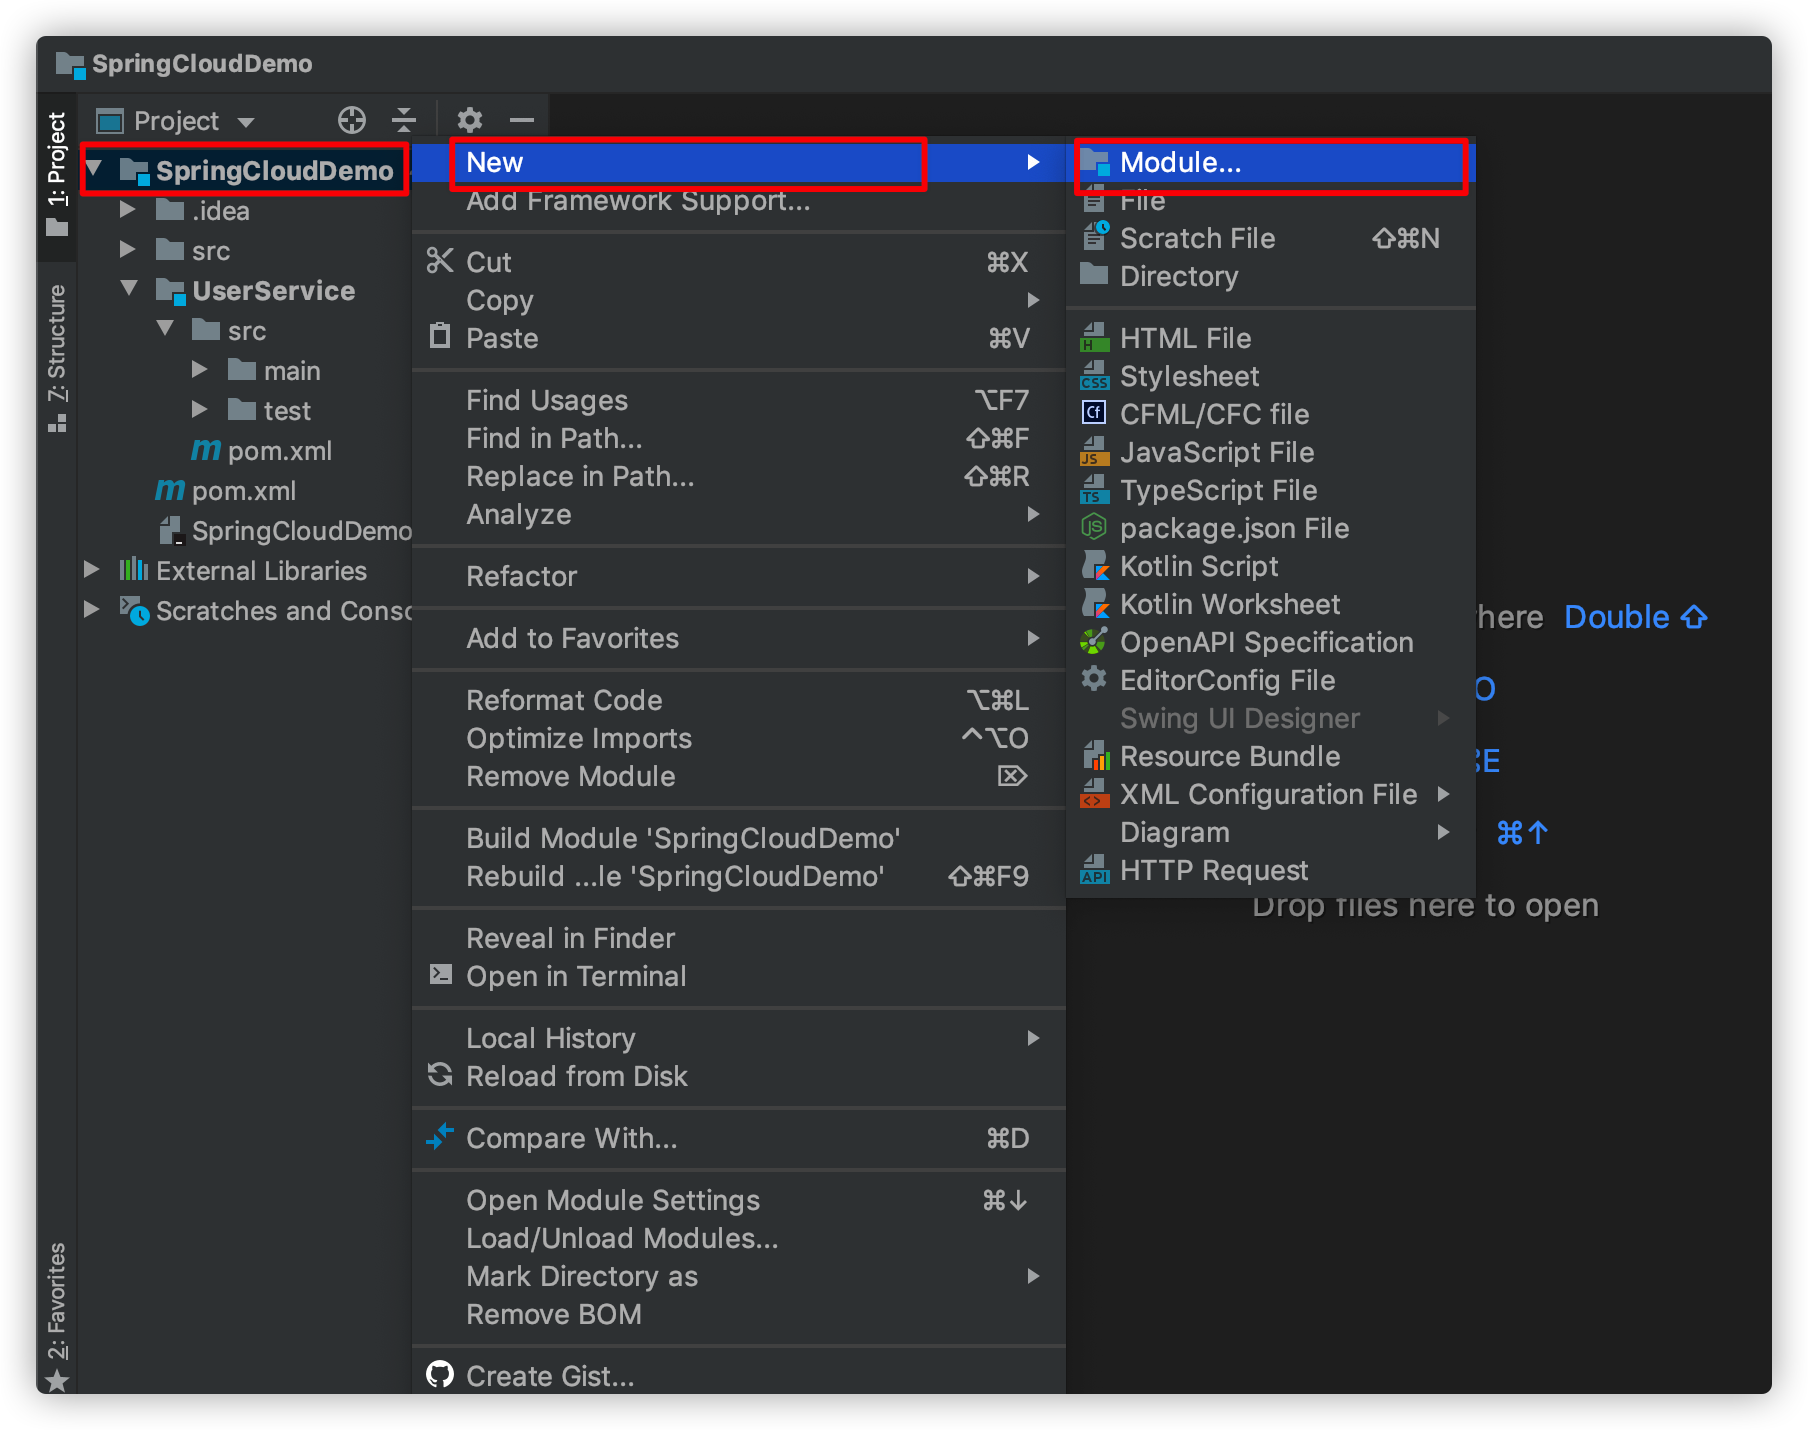Viewport: 1808px width, 1430px height.
Task: Select UserService pom.xml file
Action: [x=262, y=450]
